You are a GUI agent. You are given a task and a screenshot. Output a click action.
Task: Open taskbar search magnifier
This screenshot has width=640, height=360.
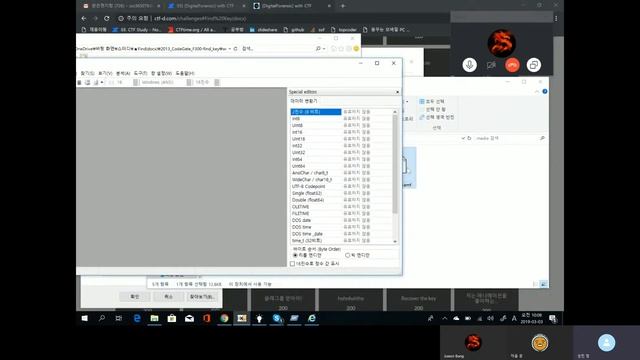(102, 318)
